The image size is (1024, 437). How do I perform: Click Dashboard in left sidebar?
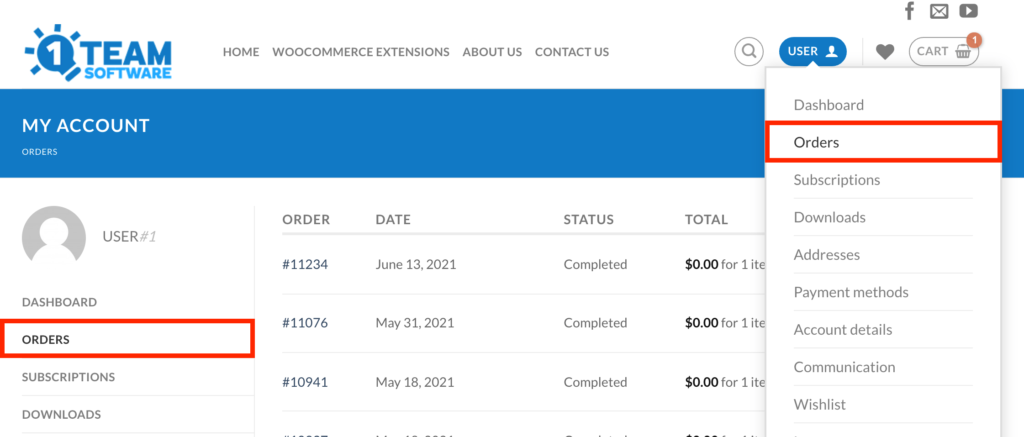point(59,302)
